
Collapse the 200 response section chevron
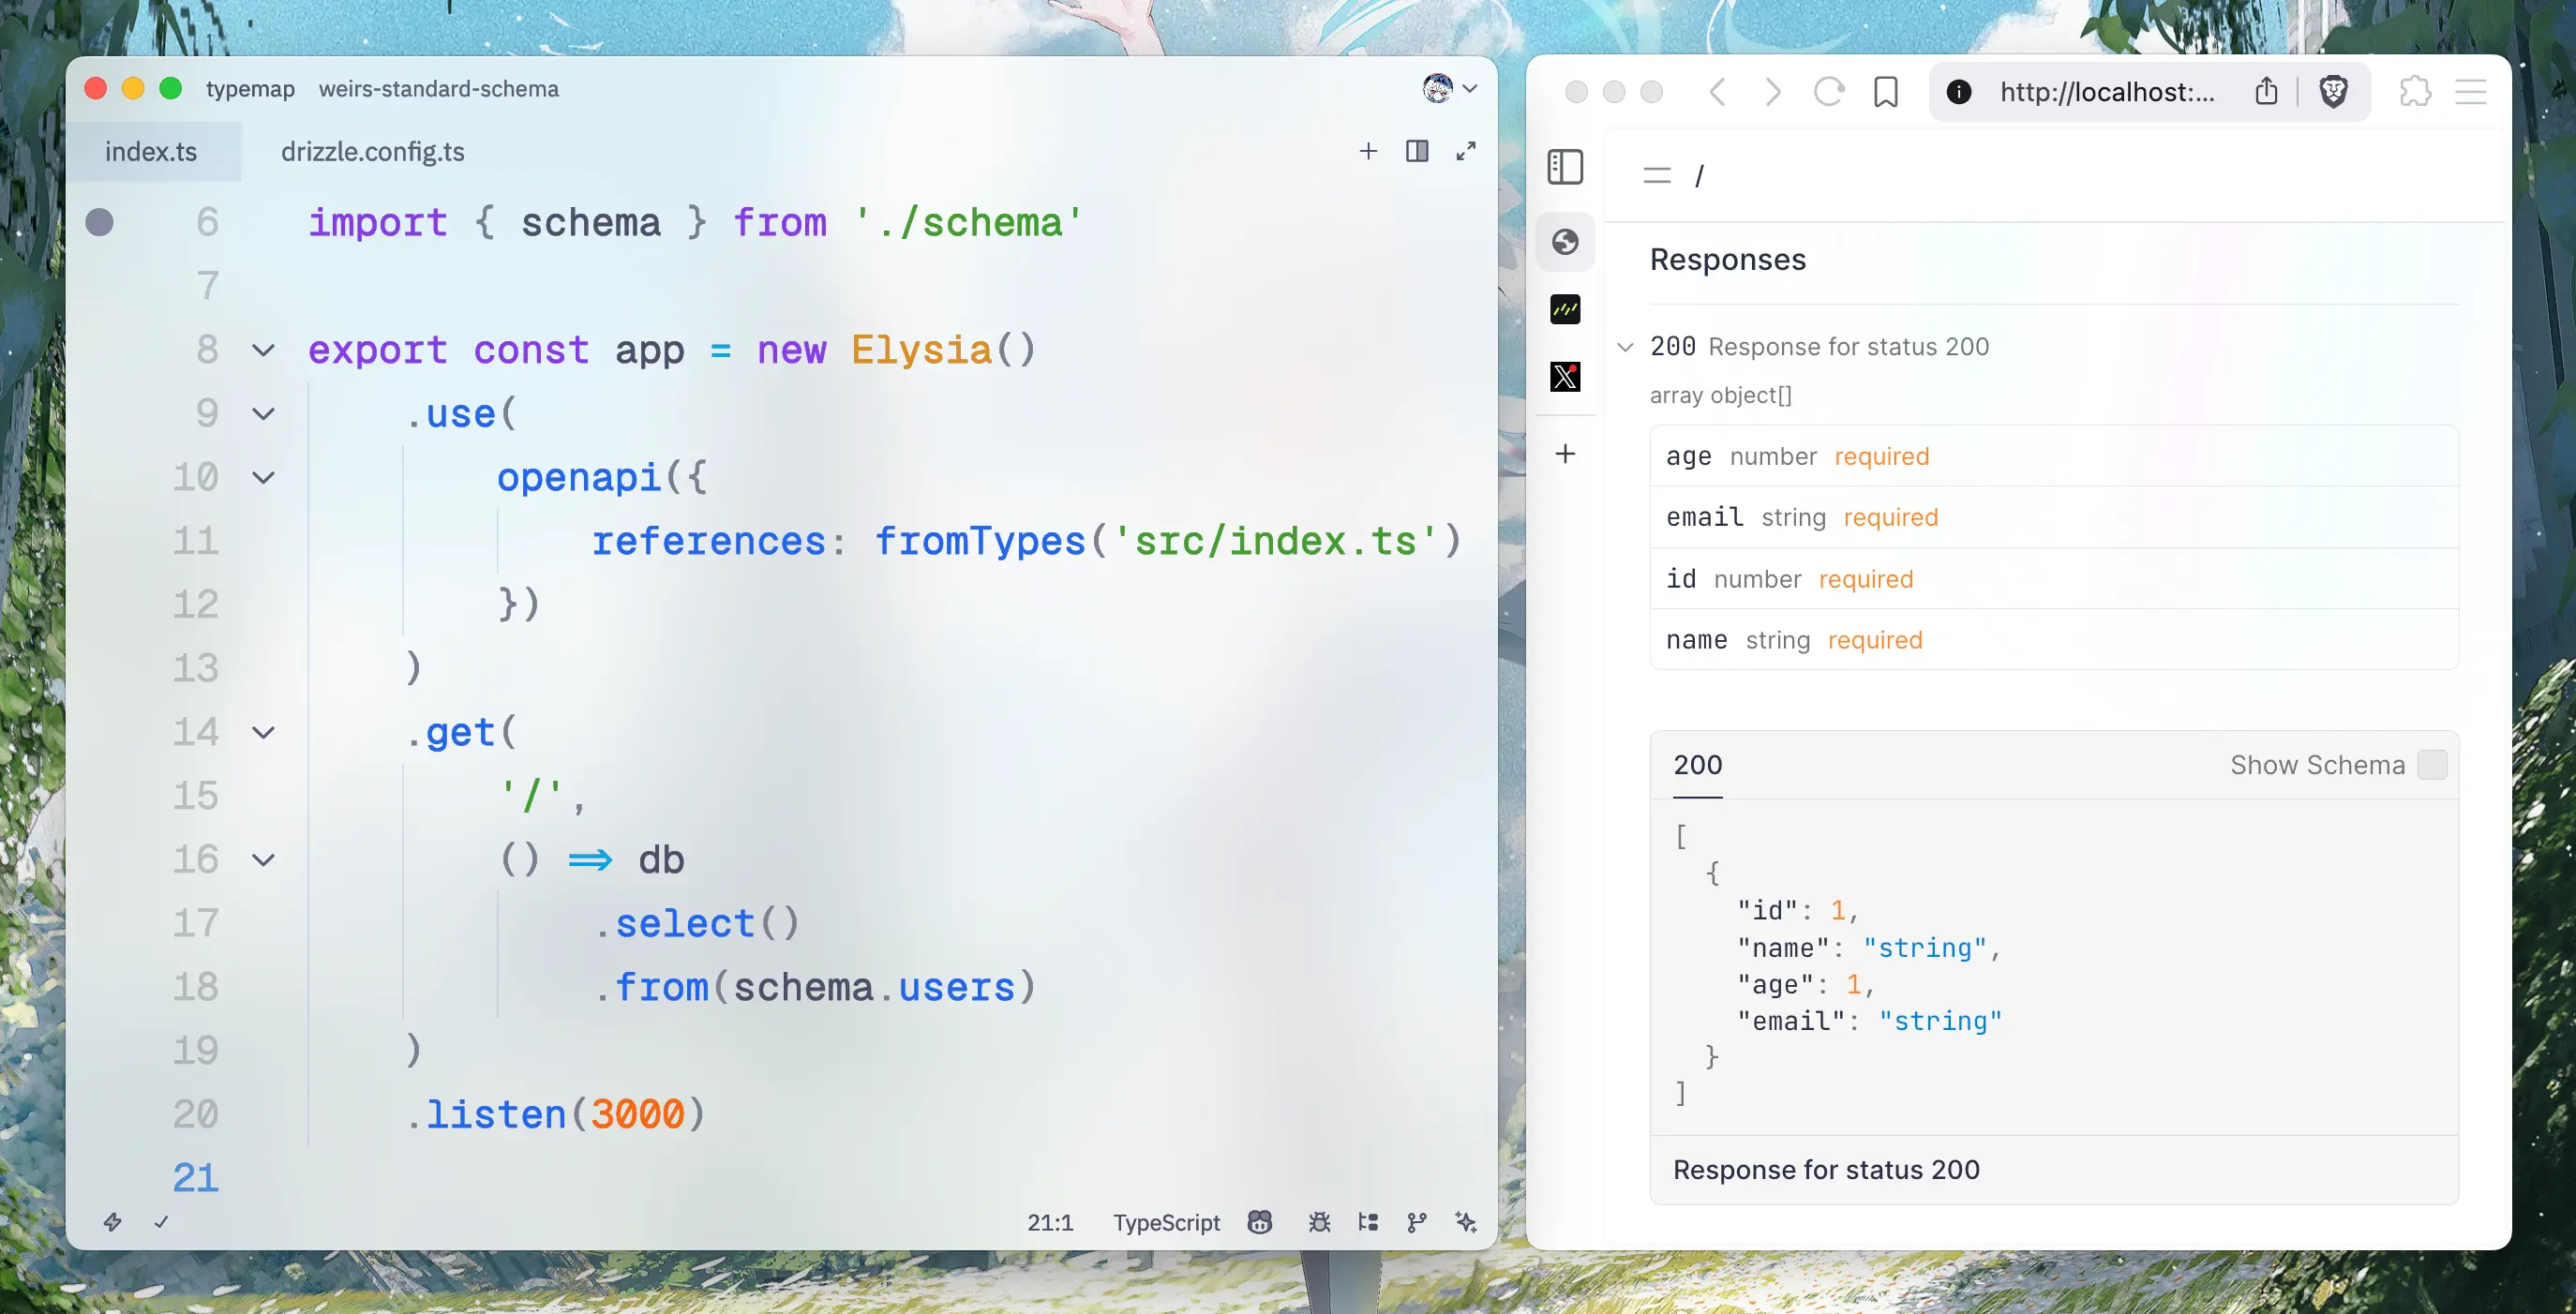(x=1626, y=347)
